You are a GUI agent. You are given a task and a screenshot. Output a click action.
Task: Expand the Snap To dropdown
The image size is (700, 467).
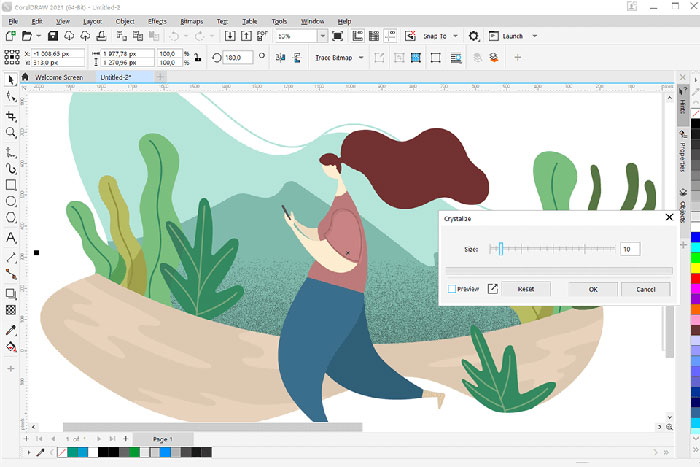(x=455, y=36)
